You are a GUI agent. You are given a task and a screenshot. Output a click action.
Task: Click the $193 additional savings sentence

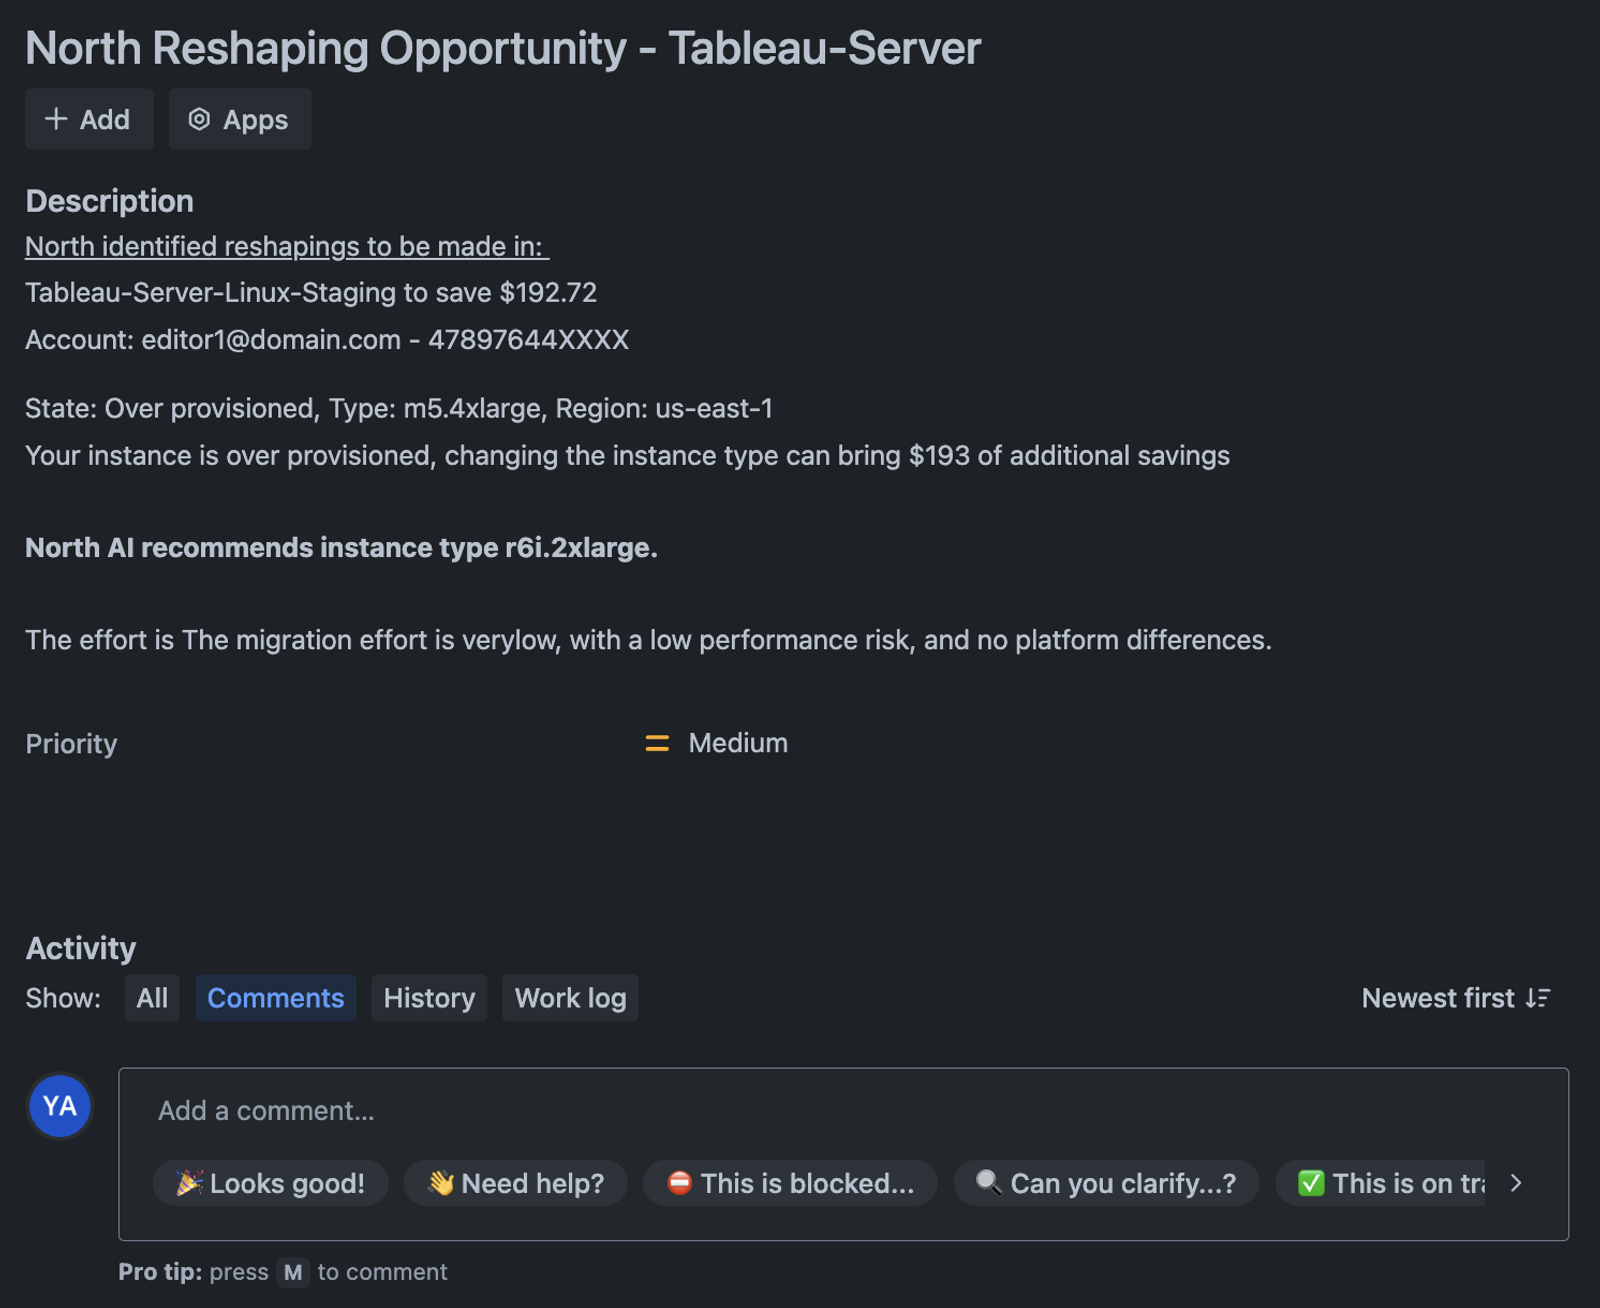pyautogui.click(x=627, y=456)
